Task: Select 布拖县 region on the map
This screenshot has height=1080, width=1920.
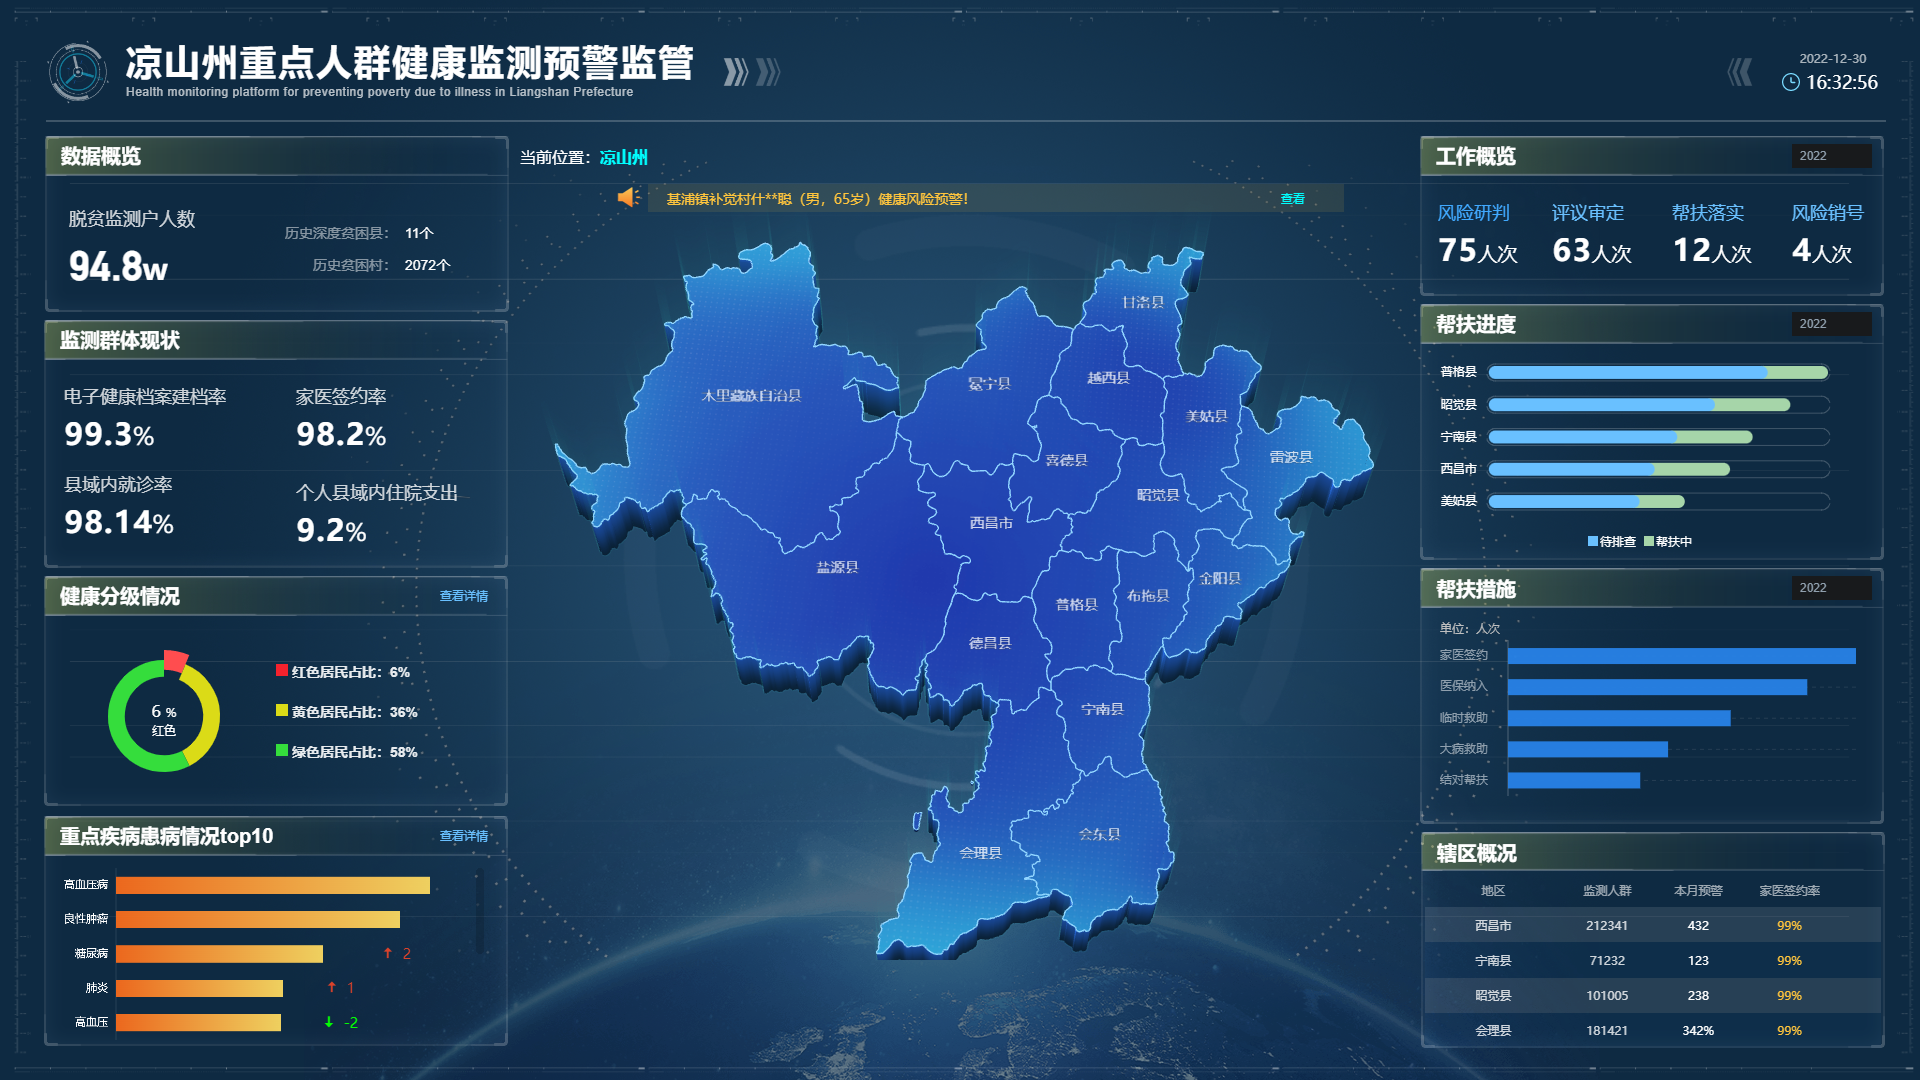Action: tap(1148, 596)
